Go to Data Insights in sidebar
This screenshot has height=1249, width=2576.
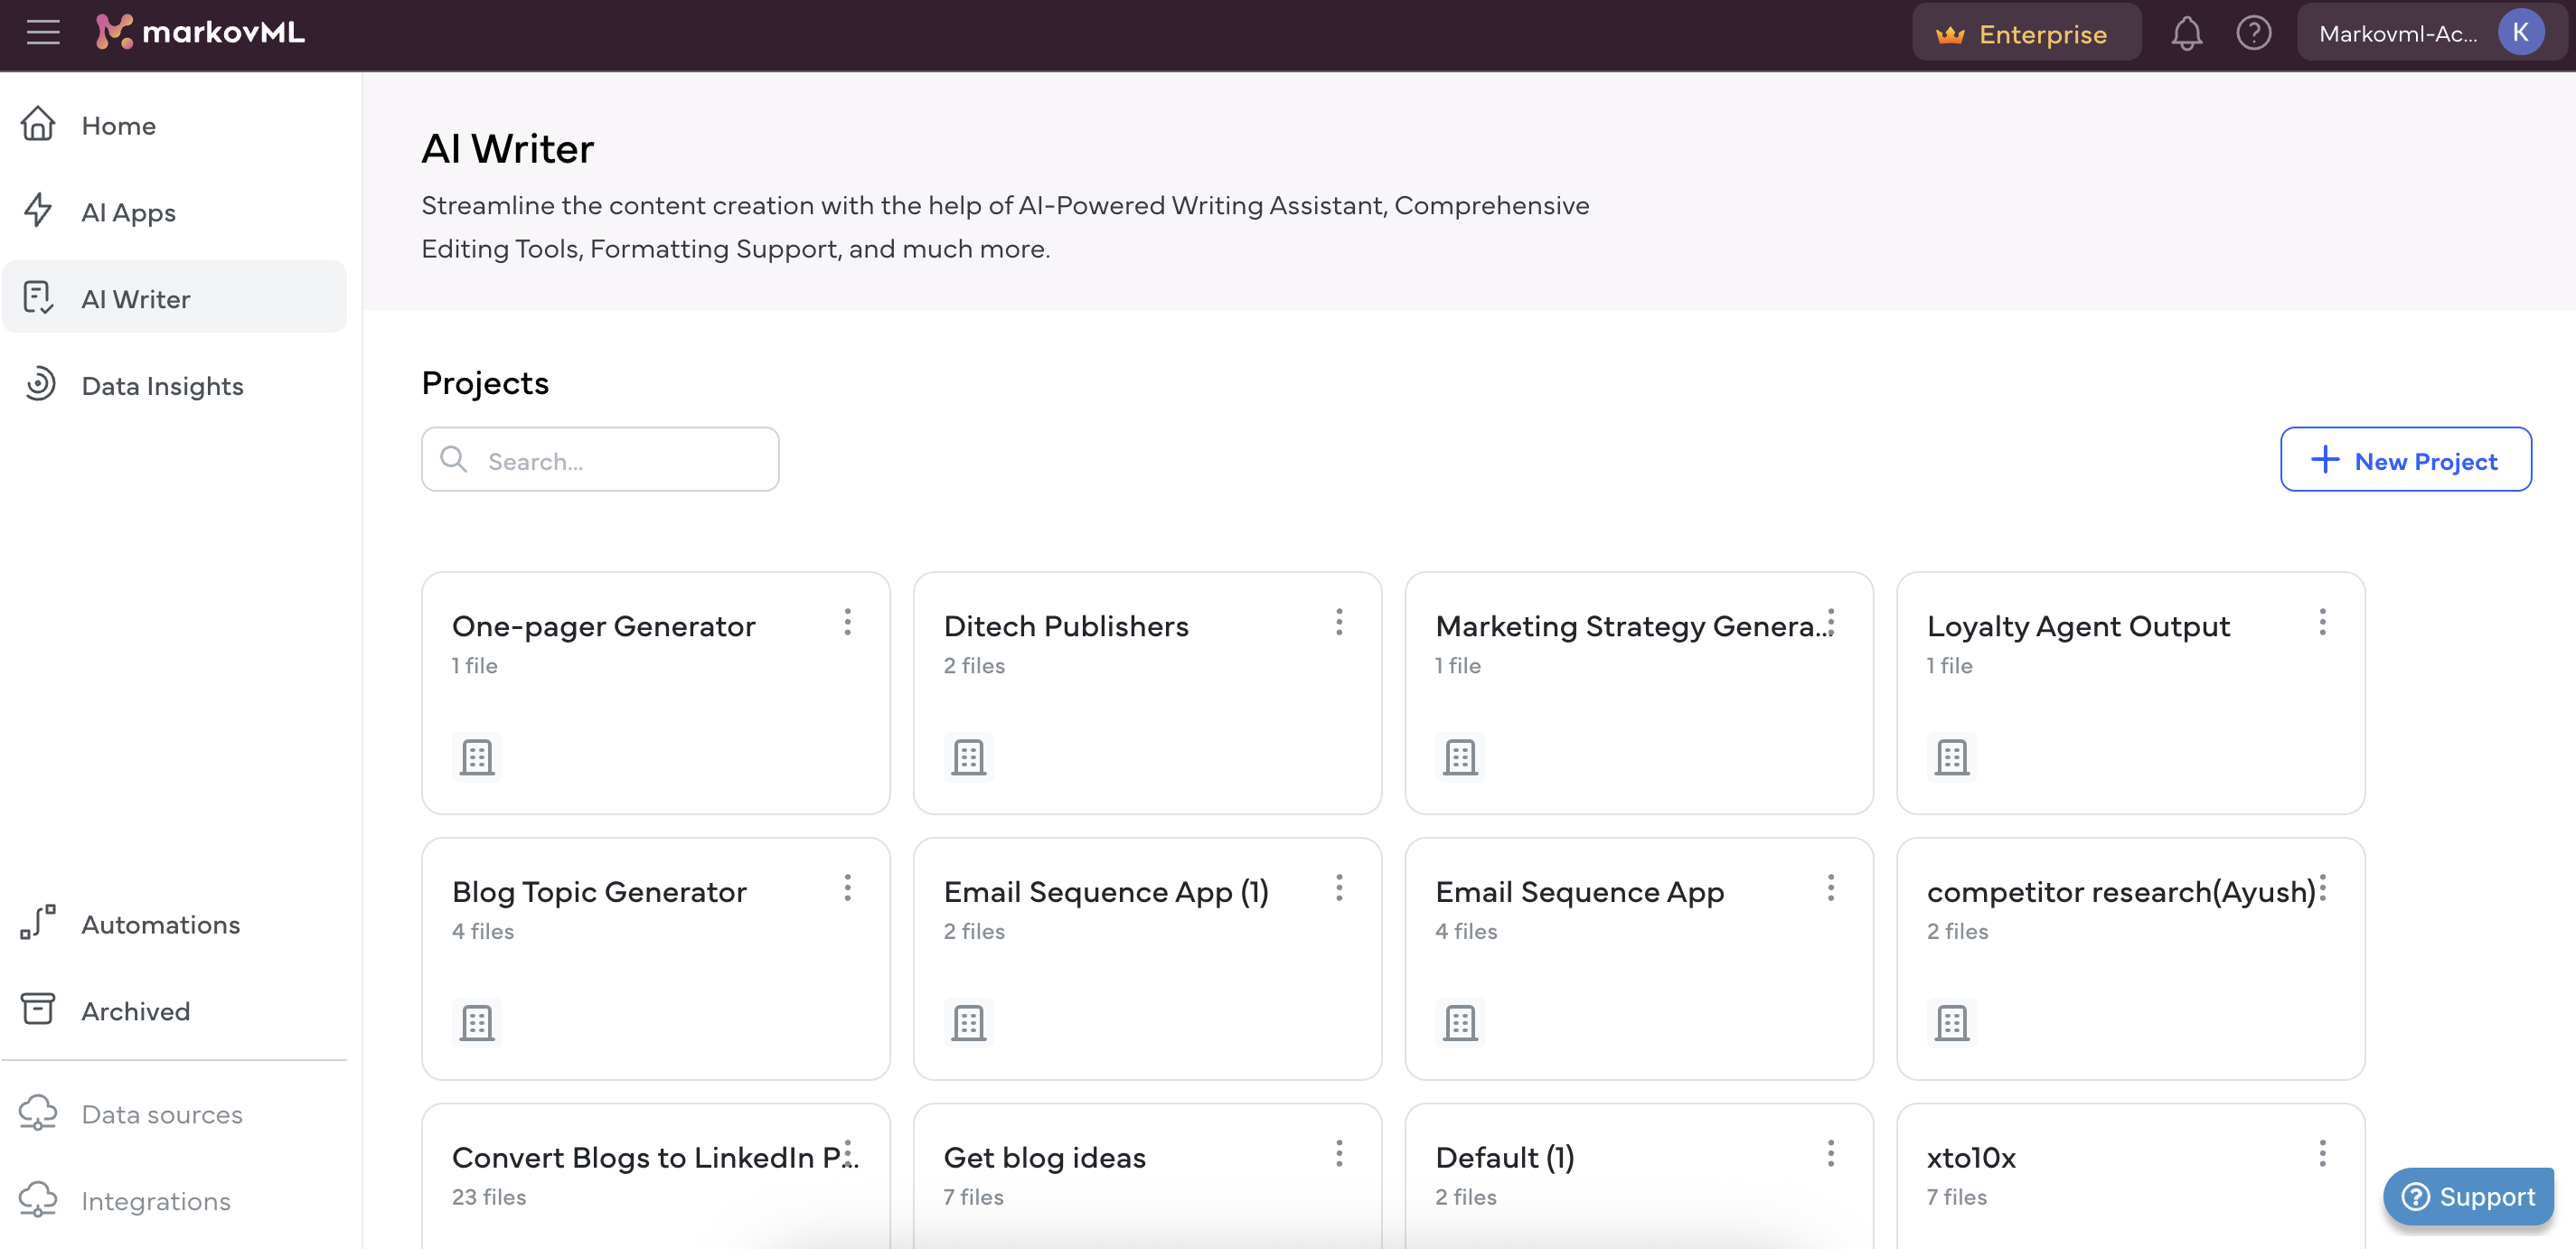coord(162,386)
